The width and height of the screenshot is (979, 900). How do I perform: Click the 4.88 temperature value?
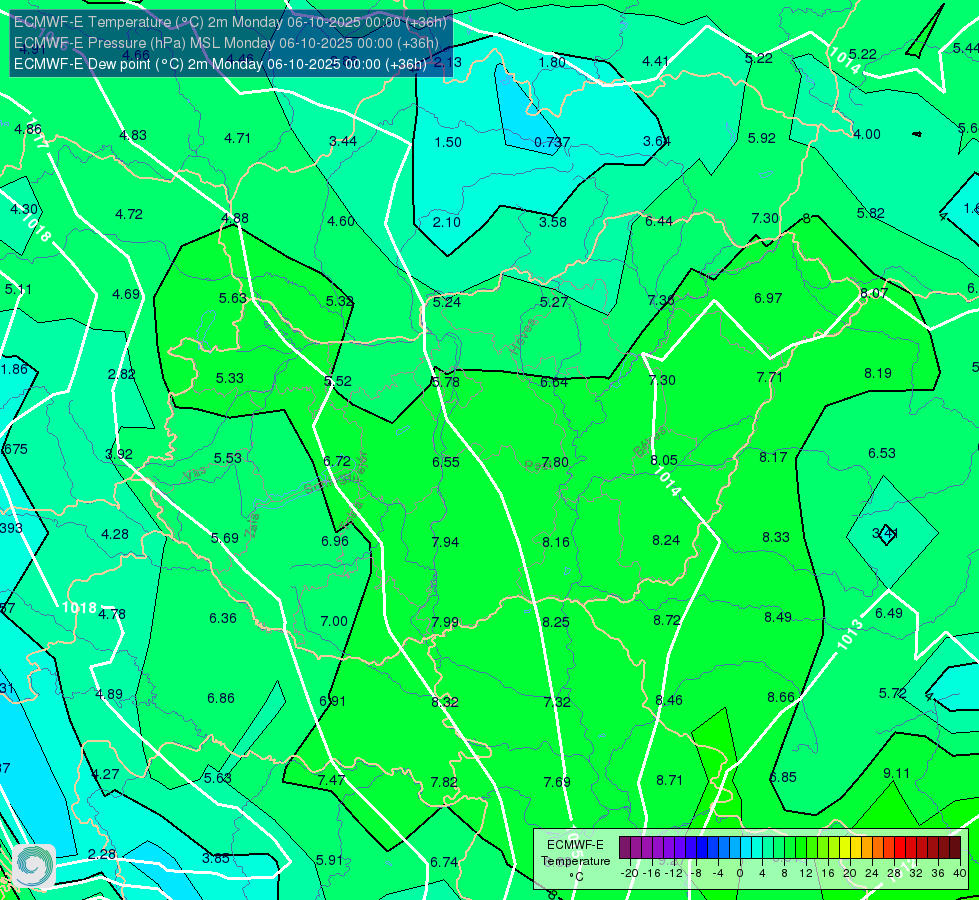pyautogui.click(x=235, y=219)
